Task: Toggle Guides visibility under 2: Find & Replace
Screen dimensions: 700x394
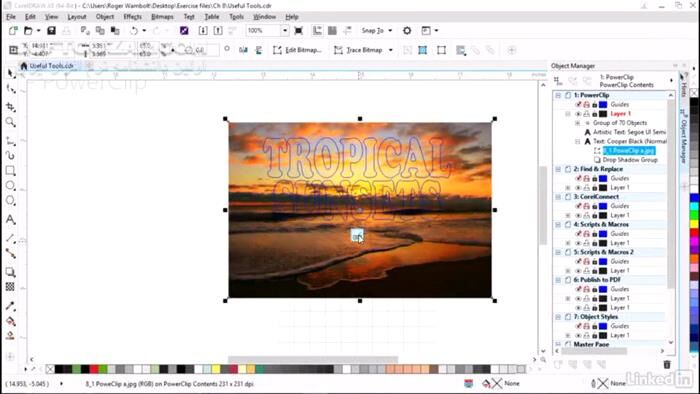Action: click(578, 178)
